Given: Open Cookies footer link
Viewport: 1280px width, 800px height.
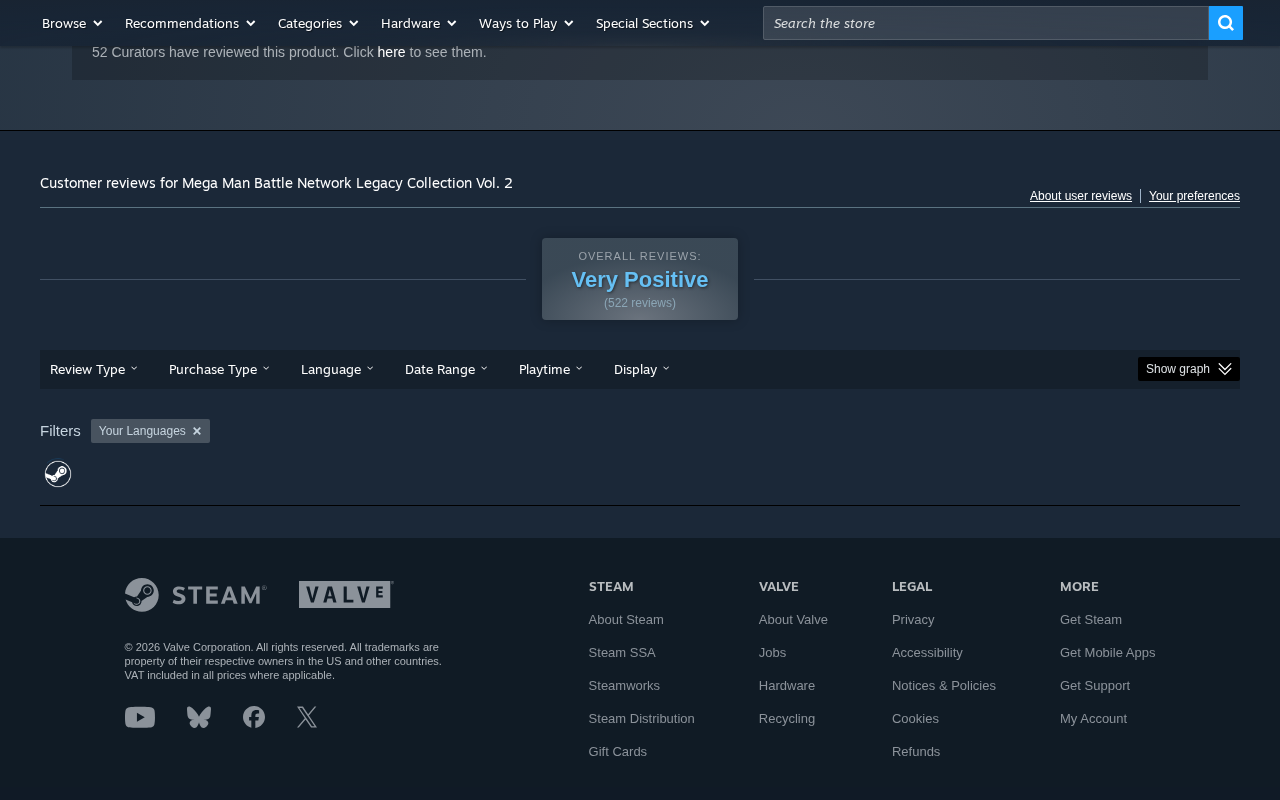Looking at the screenshot, I should [915, 719].
